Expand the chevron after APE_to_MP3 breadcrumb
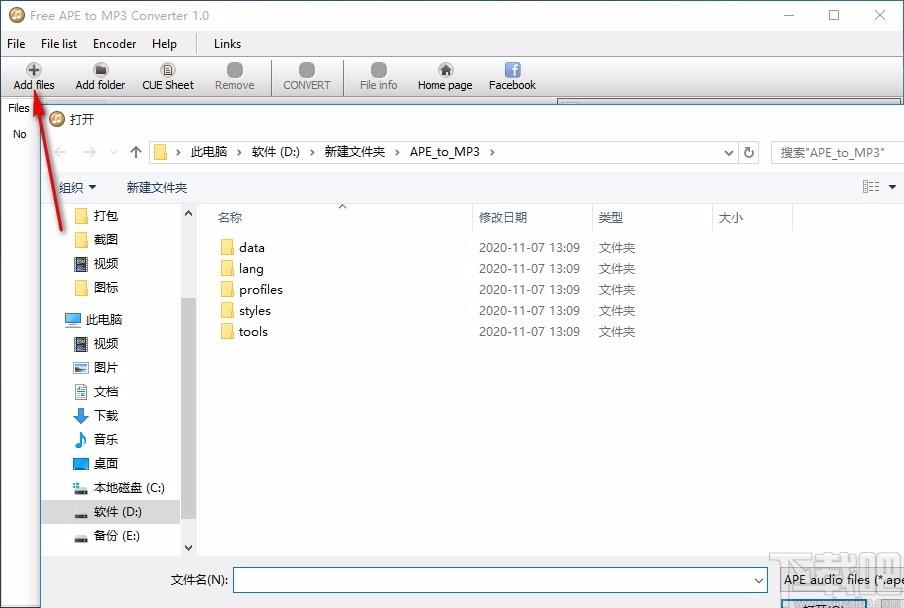This screenshot has width=904, height=608. coord(492,152)
